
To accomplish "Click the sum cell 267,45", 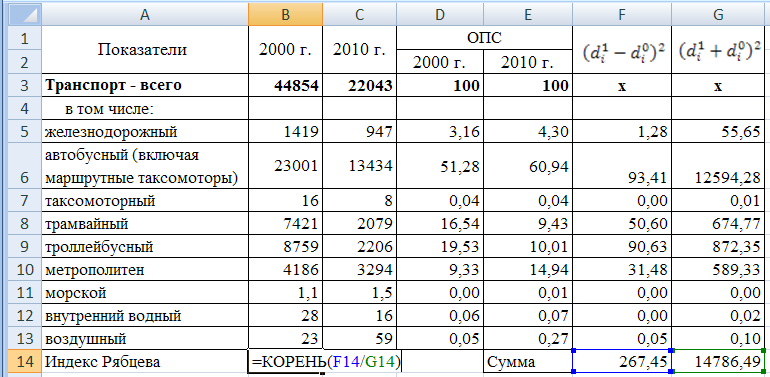I will tap(622, 362).
